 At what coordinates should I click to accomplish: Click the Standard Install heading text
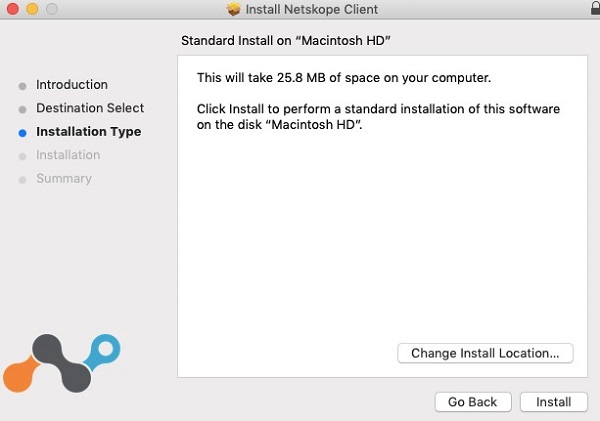[x=286, y=43]
